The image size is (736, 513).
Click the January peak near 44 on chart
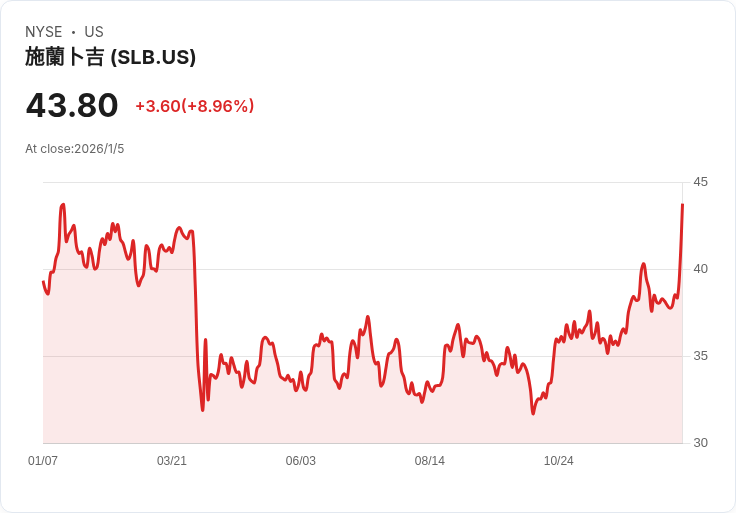tap(63, 205)
